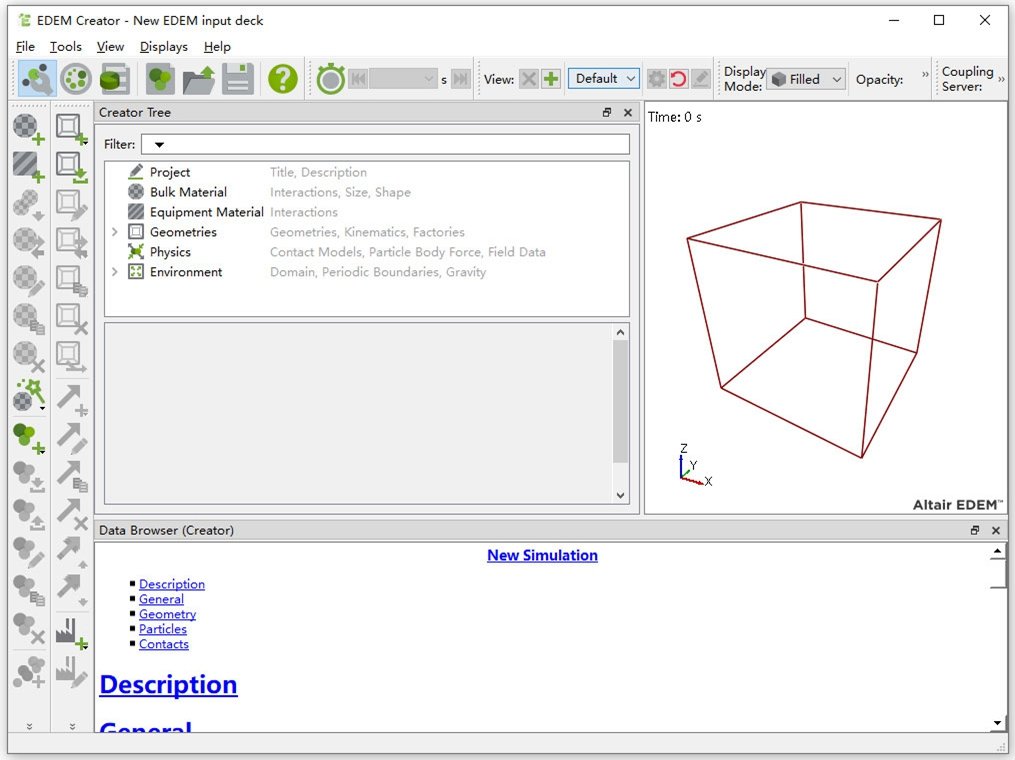Click Creator Tree details scroll up arrow
This screenshot has height=760, width=1015.
click(x=620, y=332)
